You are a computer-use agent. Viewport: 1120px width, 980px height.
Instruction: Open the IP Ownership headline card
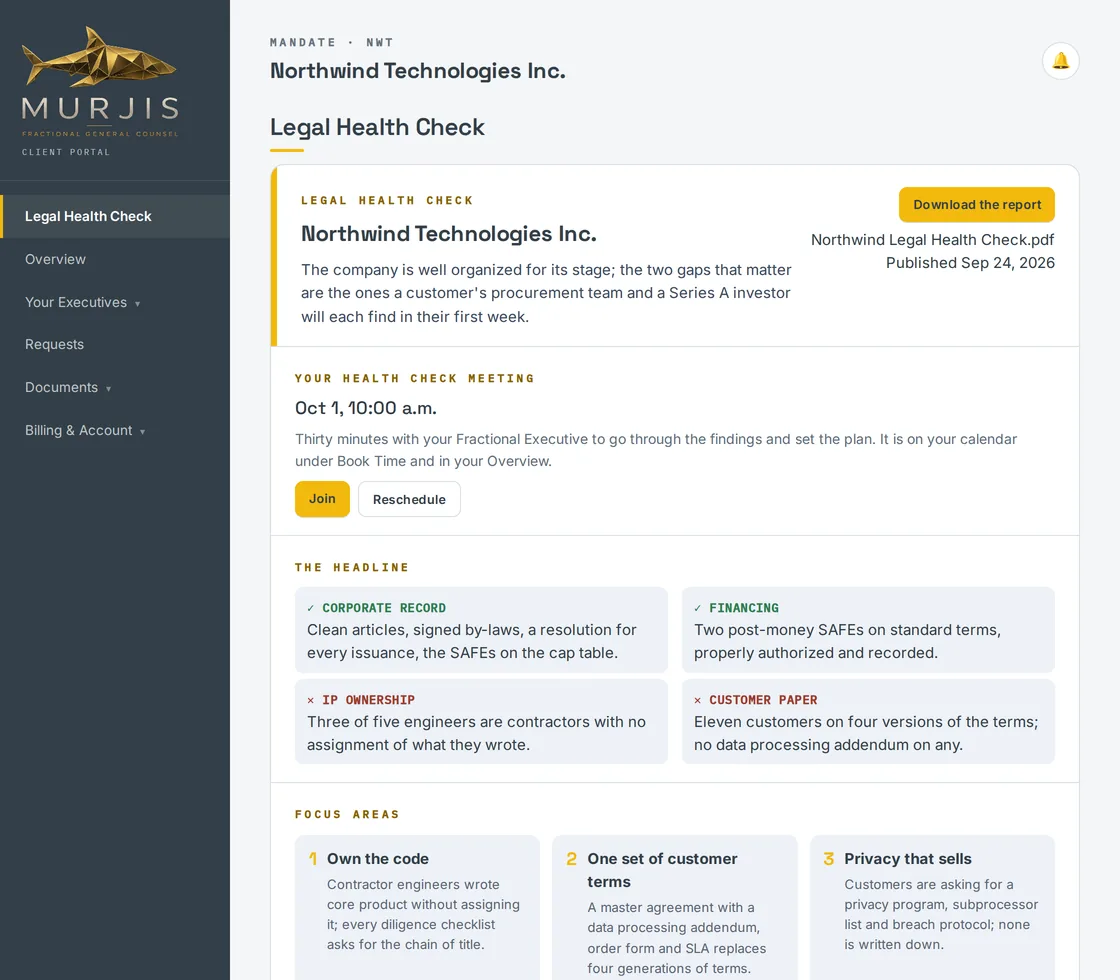[x=481, y=721]
